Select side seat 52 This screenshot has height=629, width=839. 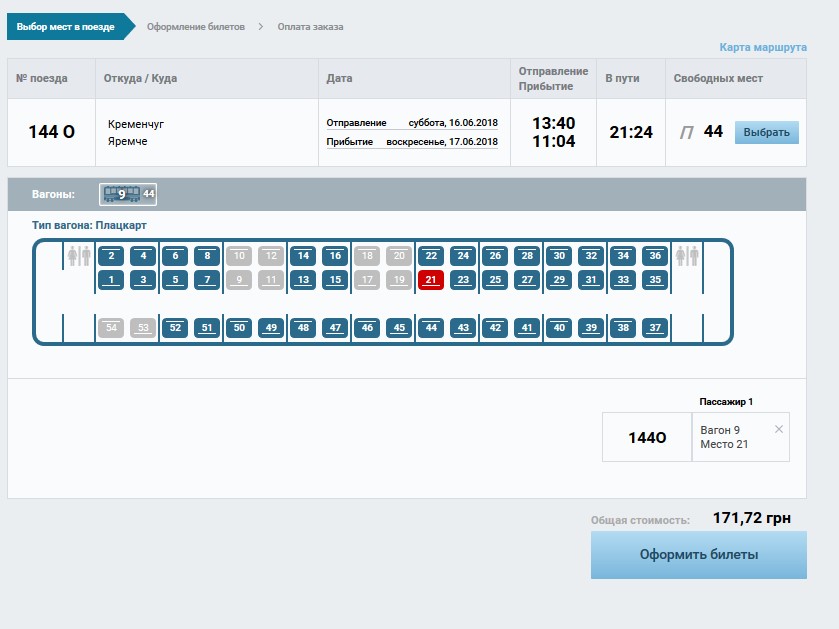[175, 328]
